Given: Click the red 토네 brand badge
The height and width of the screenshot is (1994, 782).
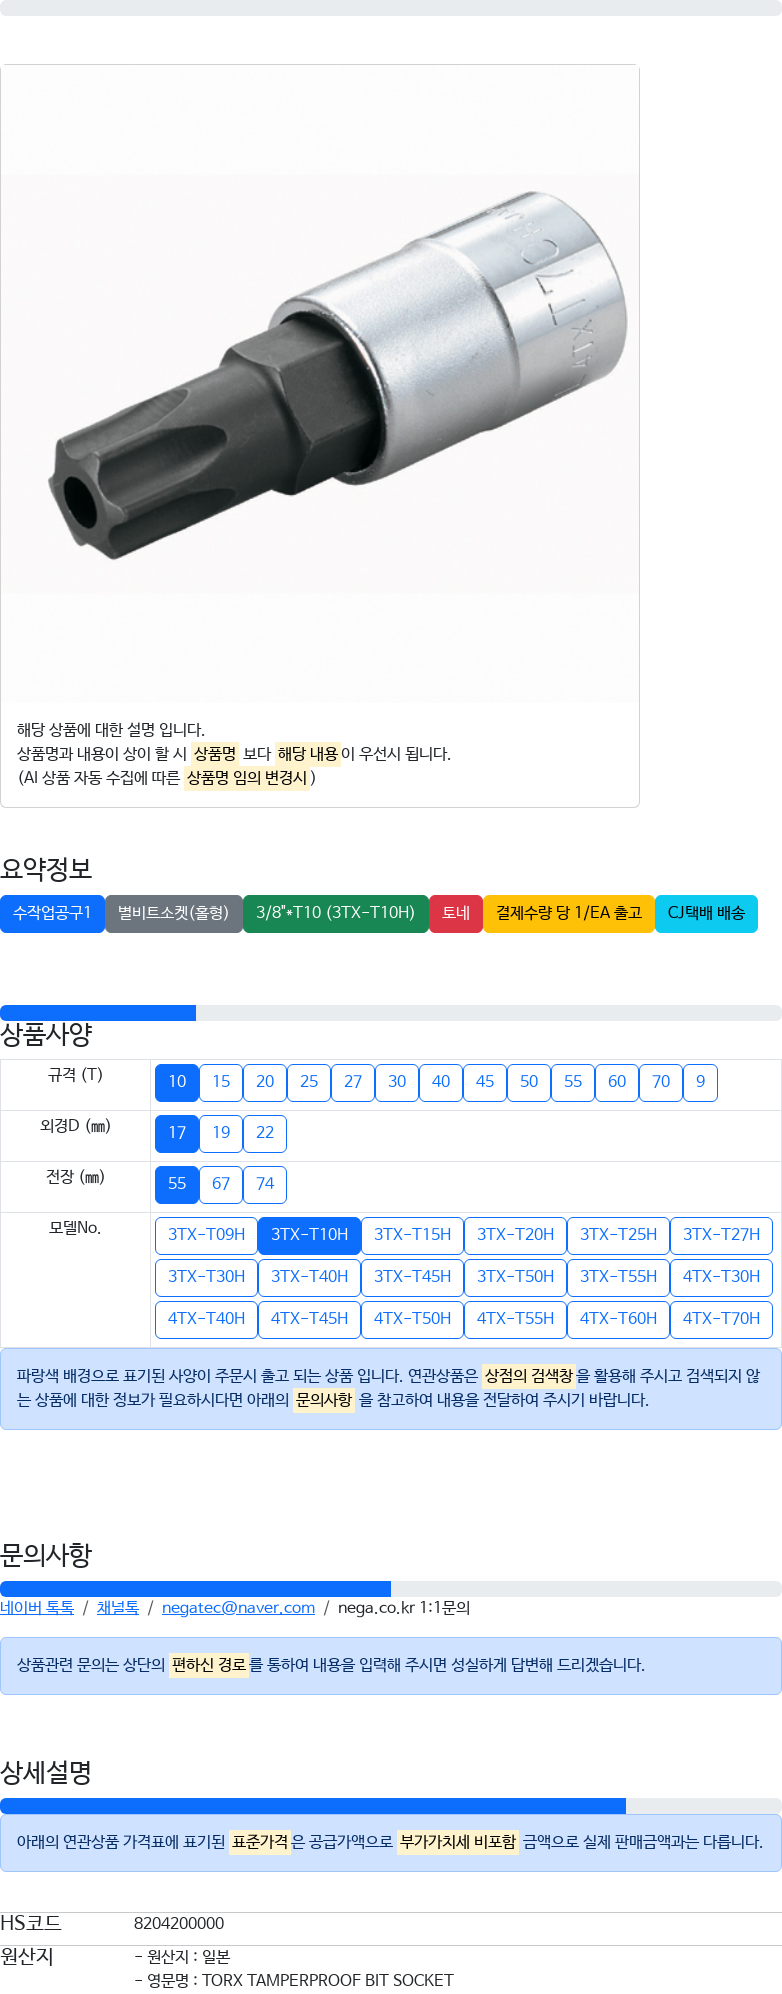Looking at the screenshot, I should [456, 913].
